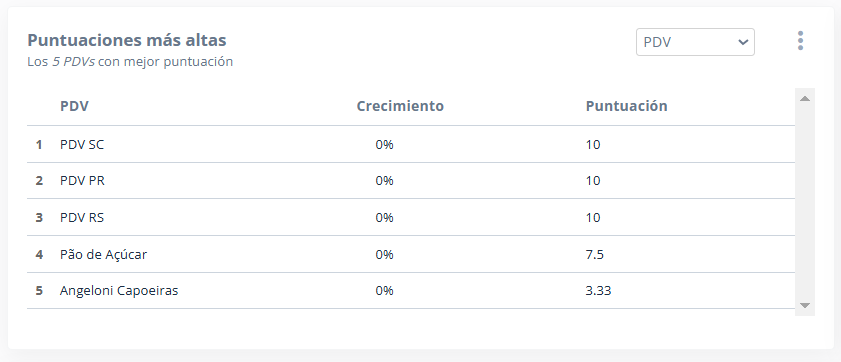Viewport: 841px width, 362px height.
Task: Open the three-dot options menu
Action: click(800, 41)
